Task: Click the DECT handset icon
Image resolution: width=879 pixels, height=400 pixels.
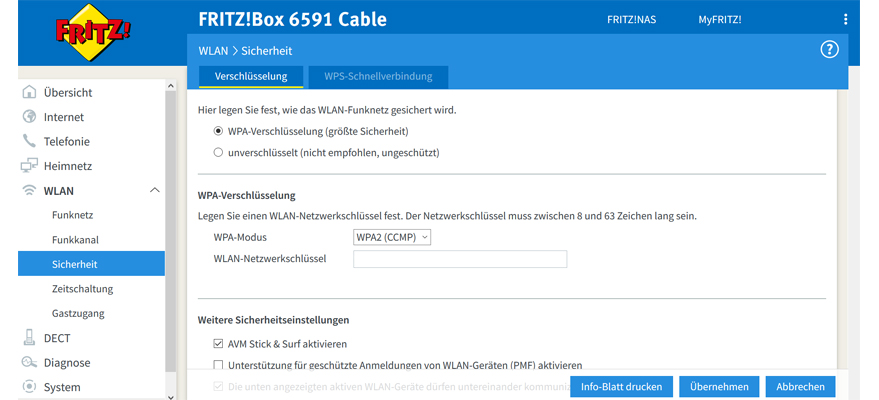Action: click(29, 338)
